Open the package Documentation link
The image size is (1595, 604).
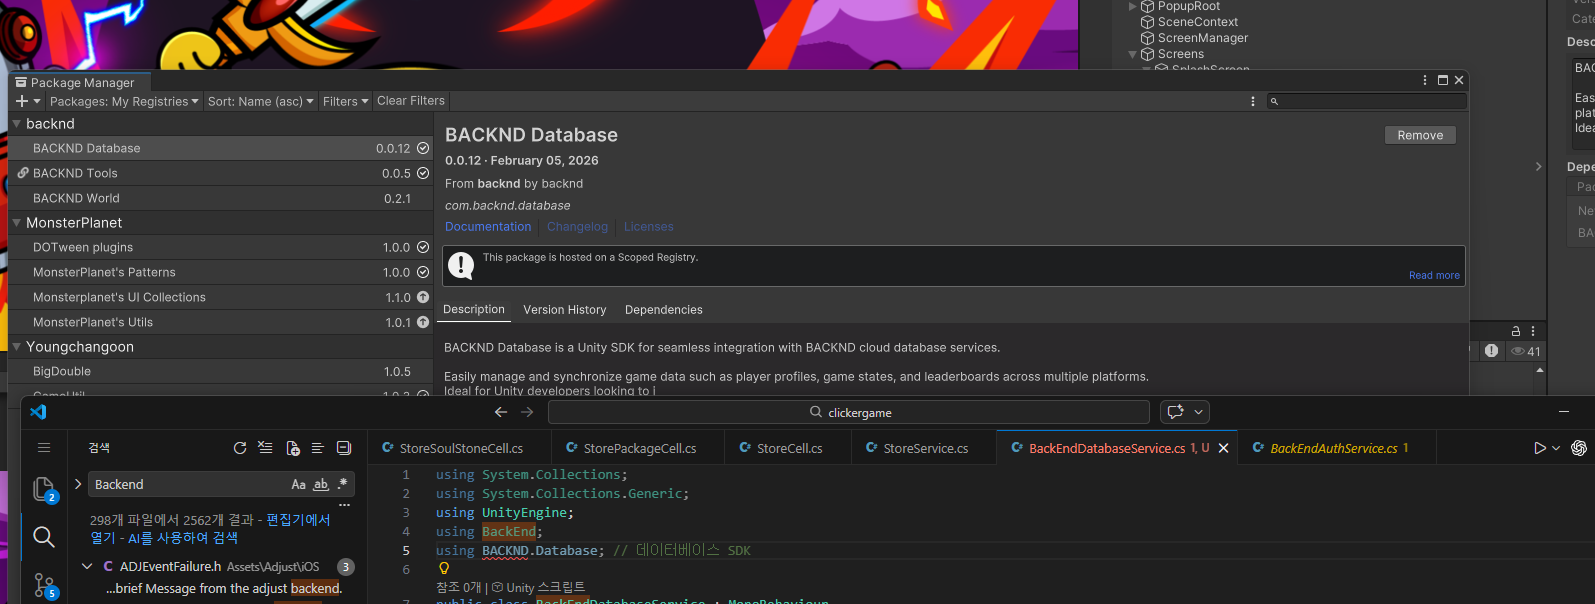point(488,227)
